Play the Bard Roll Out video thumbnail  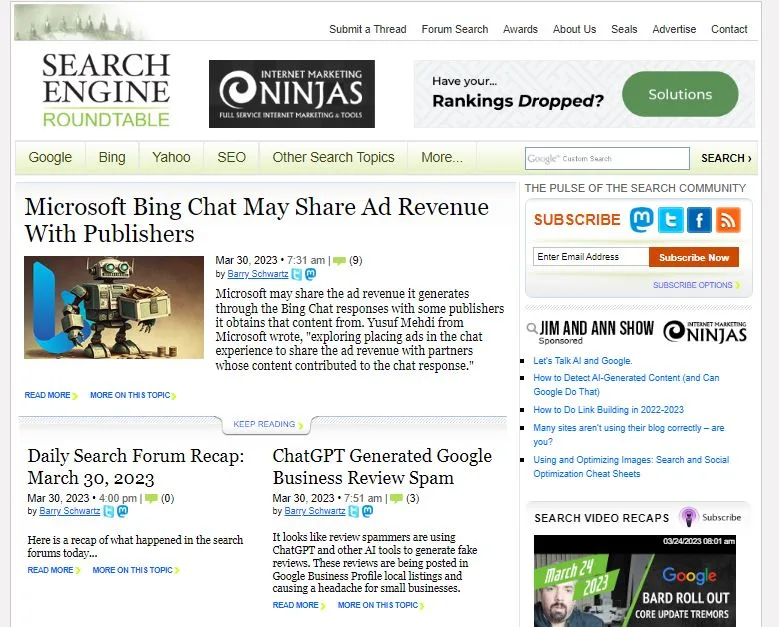[634, 581]
